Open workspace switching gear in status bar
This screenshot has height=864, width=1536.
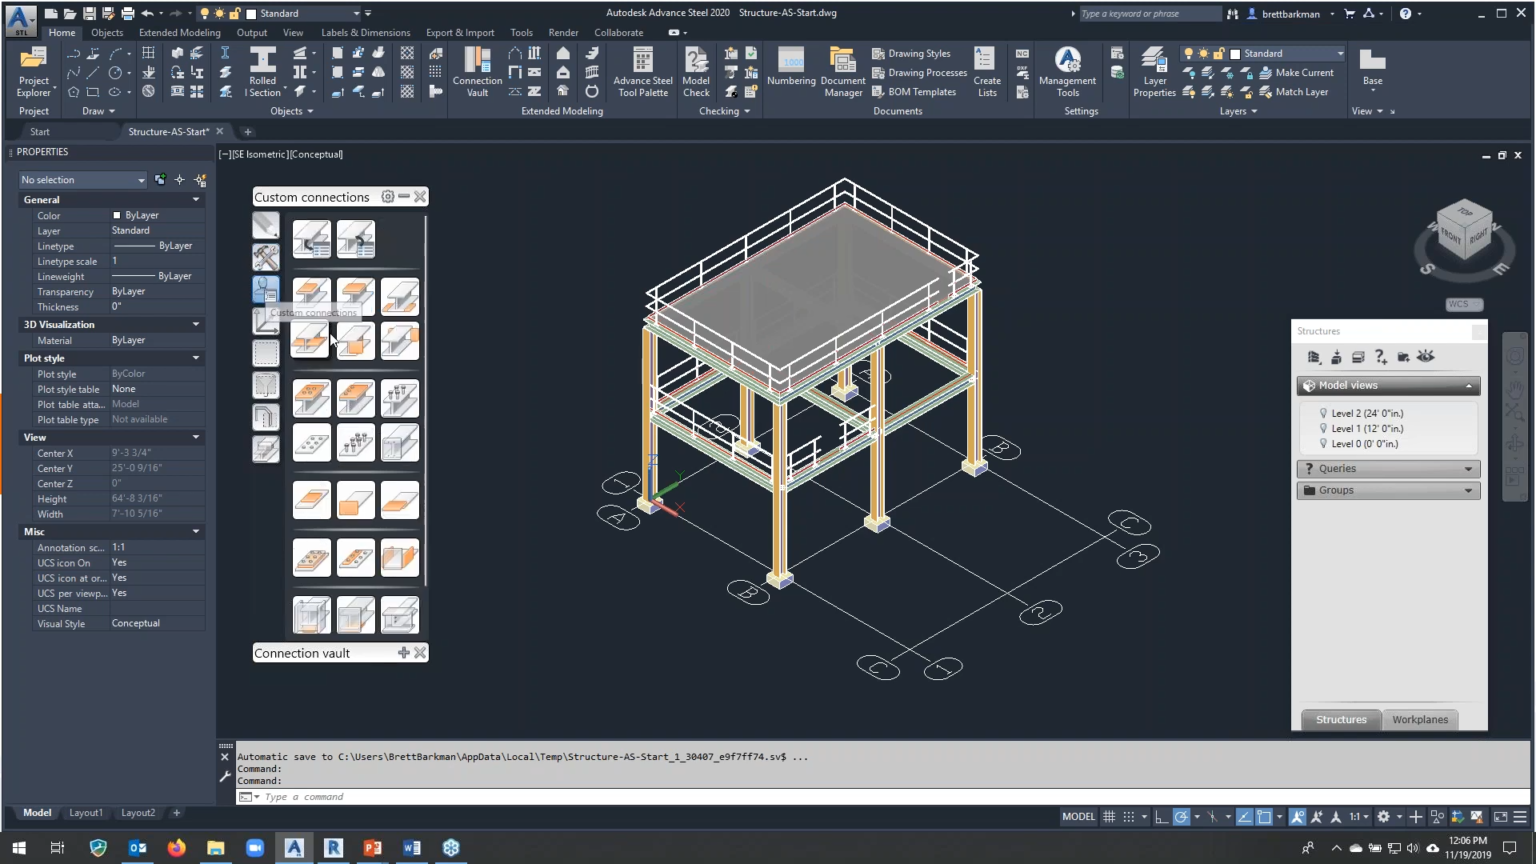pyautogui.click(x=1384, y=817)
